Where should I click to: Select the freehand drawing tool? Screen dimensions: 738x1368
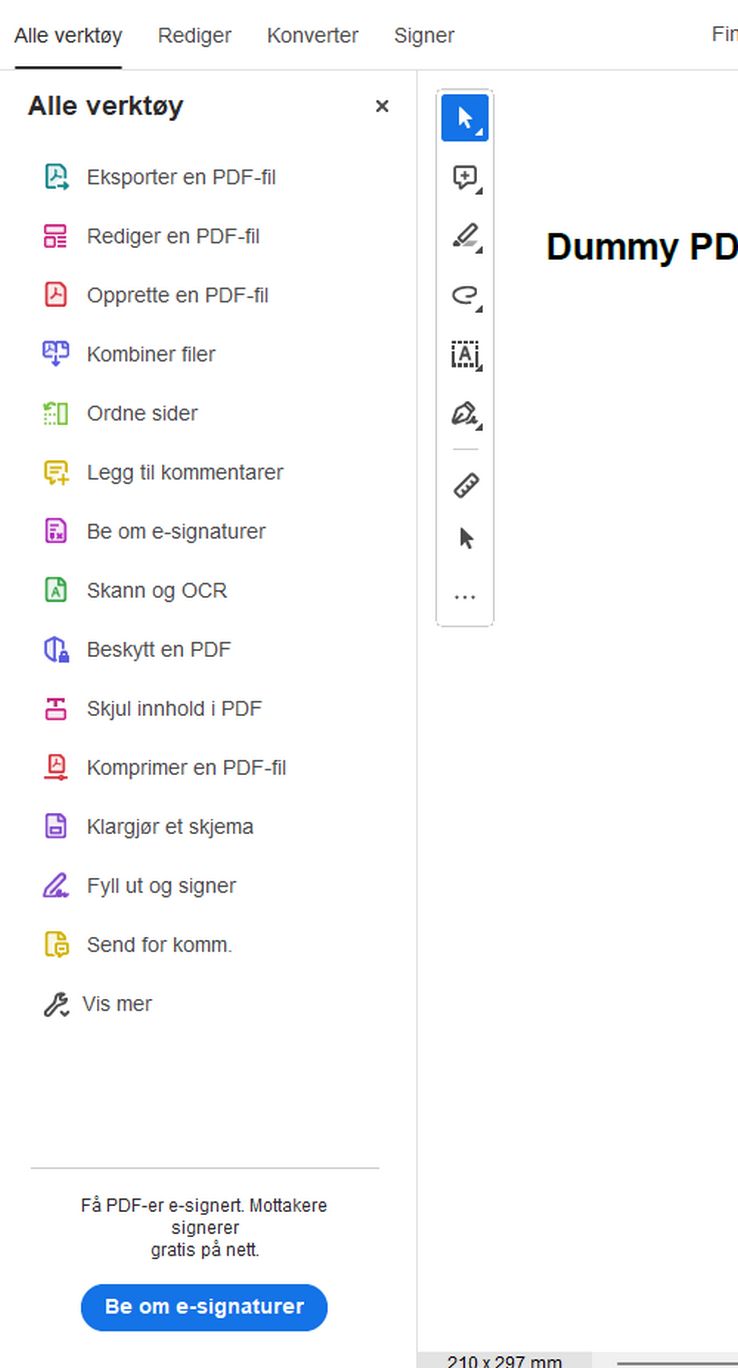(463, 296)
